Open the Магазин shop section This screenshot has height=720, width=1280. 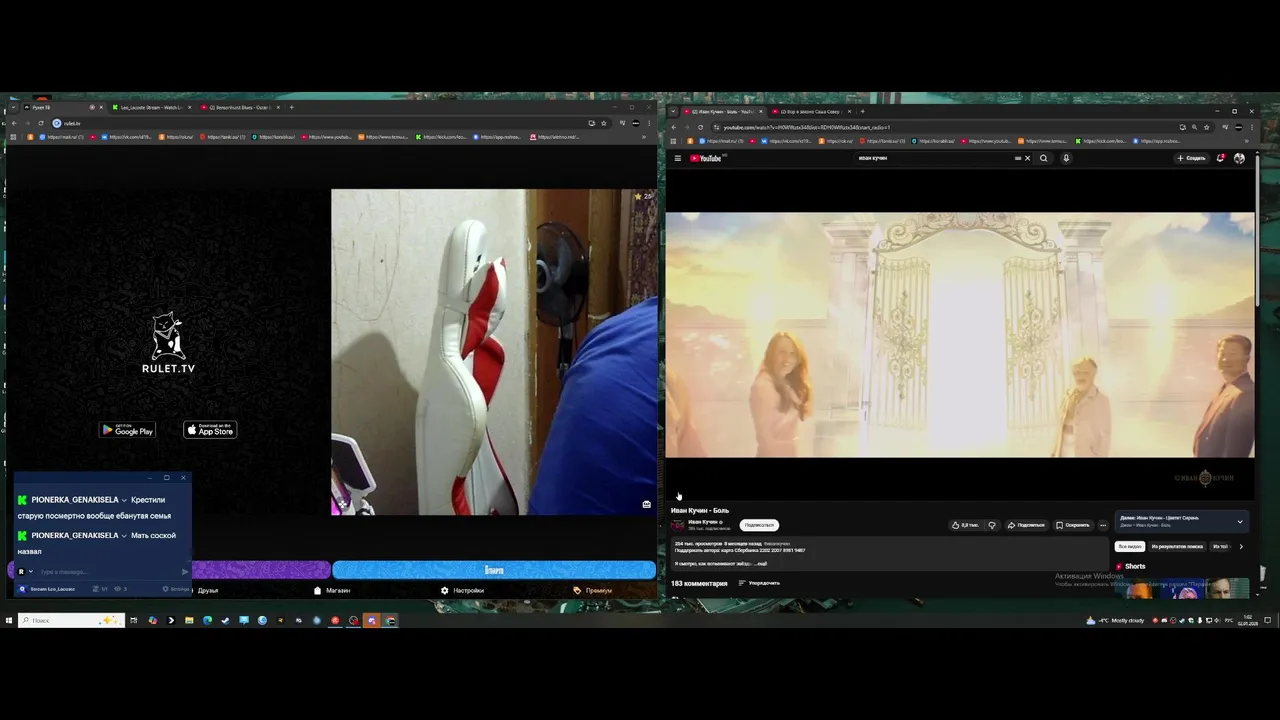[x=332, y=590]
